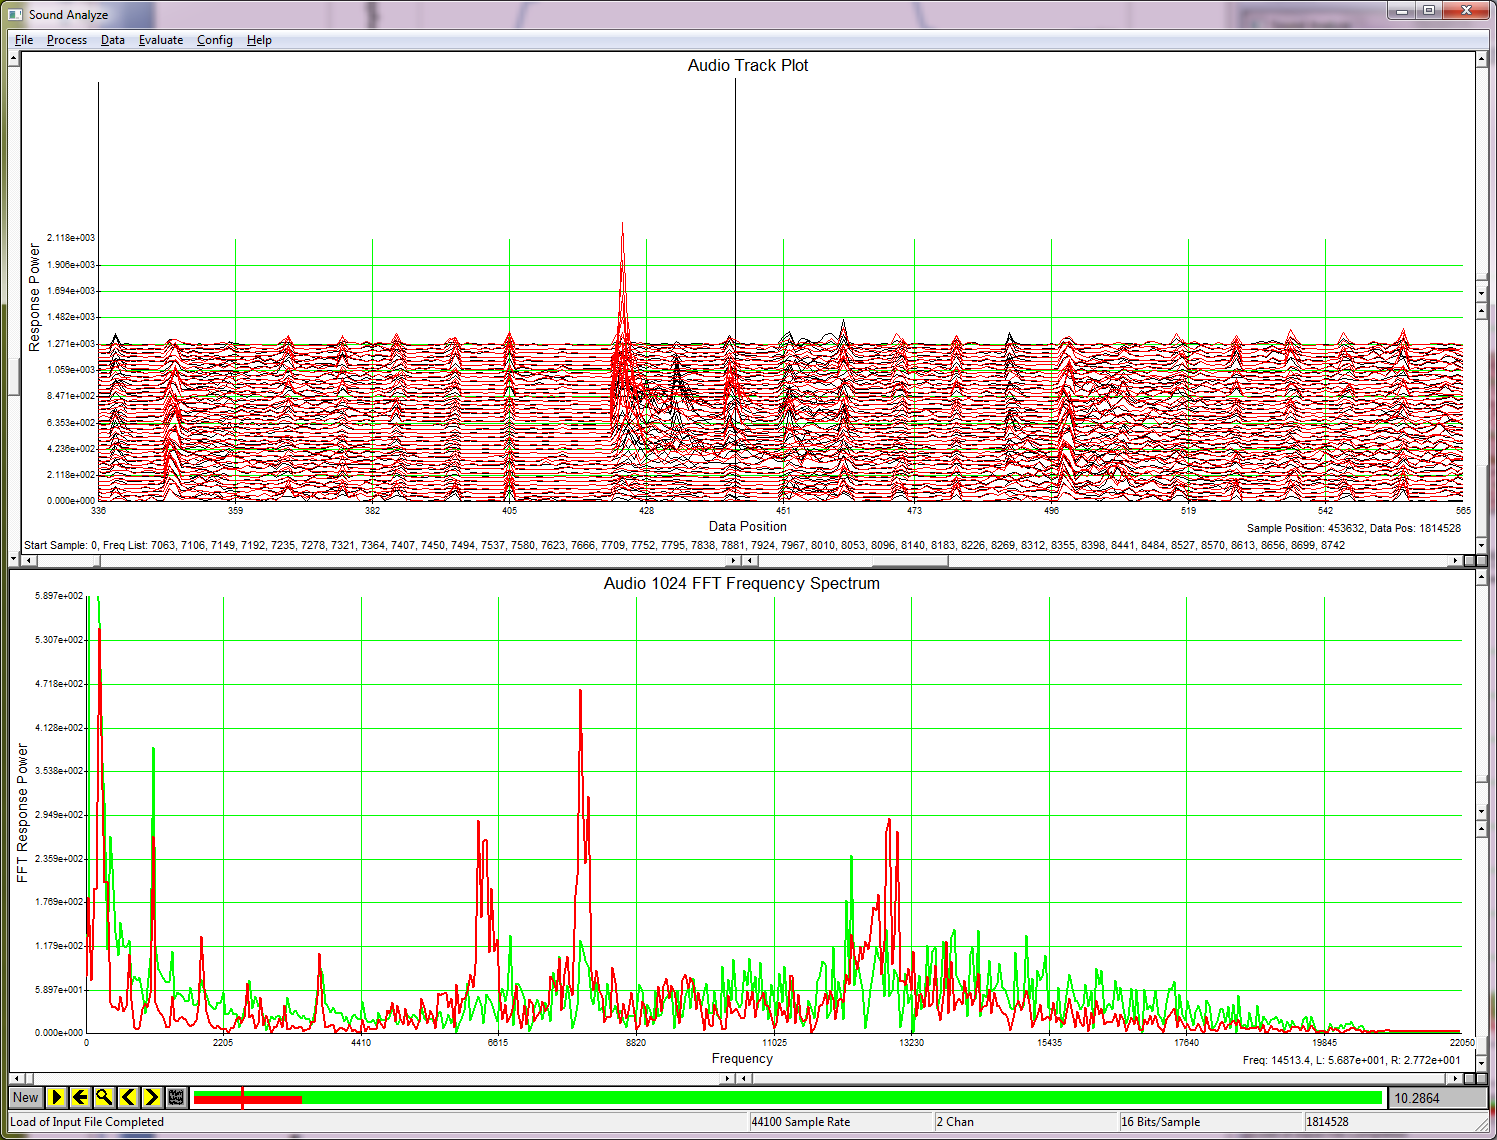Activate the magnifier zoom tool icon
Viewport: 1497px width, 1140px height.
tap(104, 1097)
